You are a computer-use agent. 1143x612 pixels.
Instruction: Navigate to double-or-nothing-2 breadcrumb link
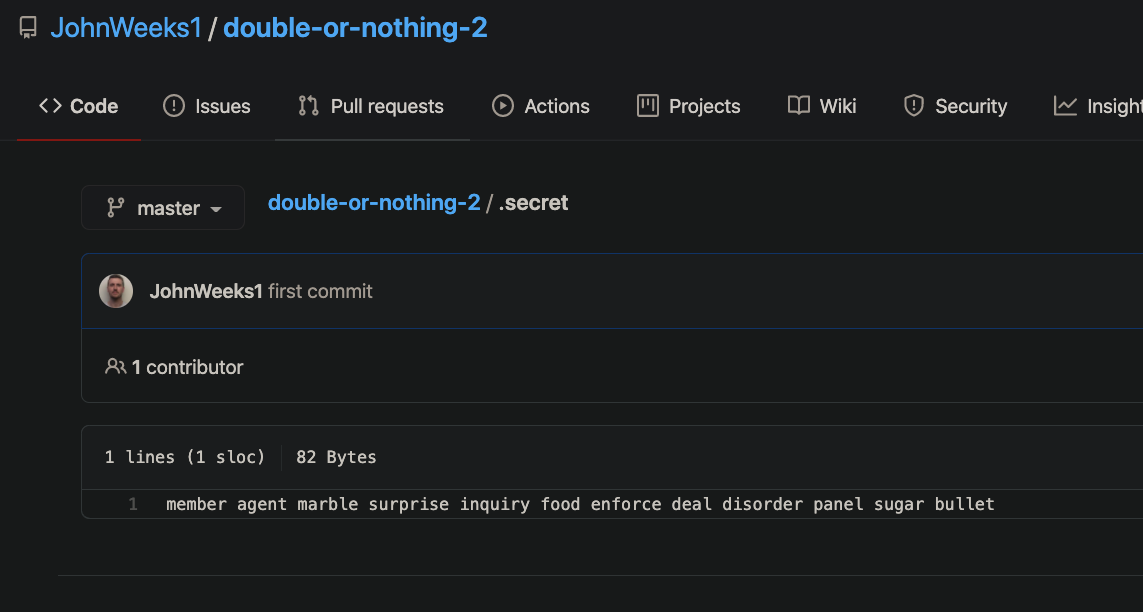pos(374,203)
